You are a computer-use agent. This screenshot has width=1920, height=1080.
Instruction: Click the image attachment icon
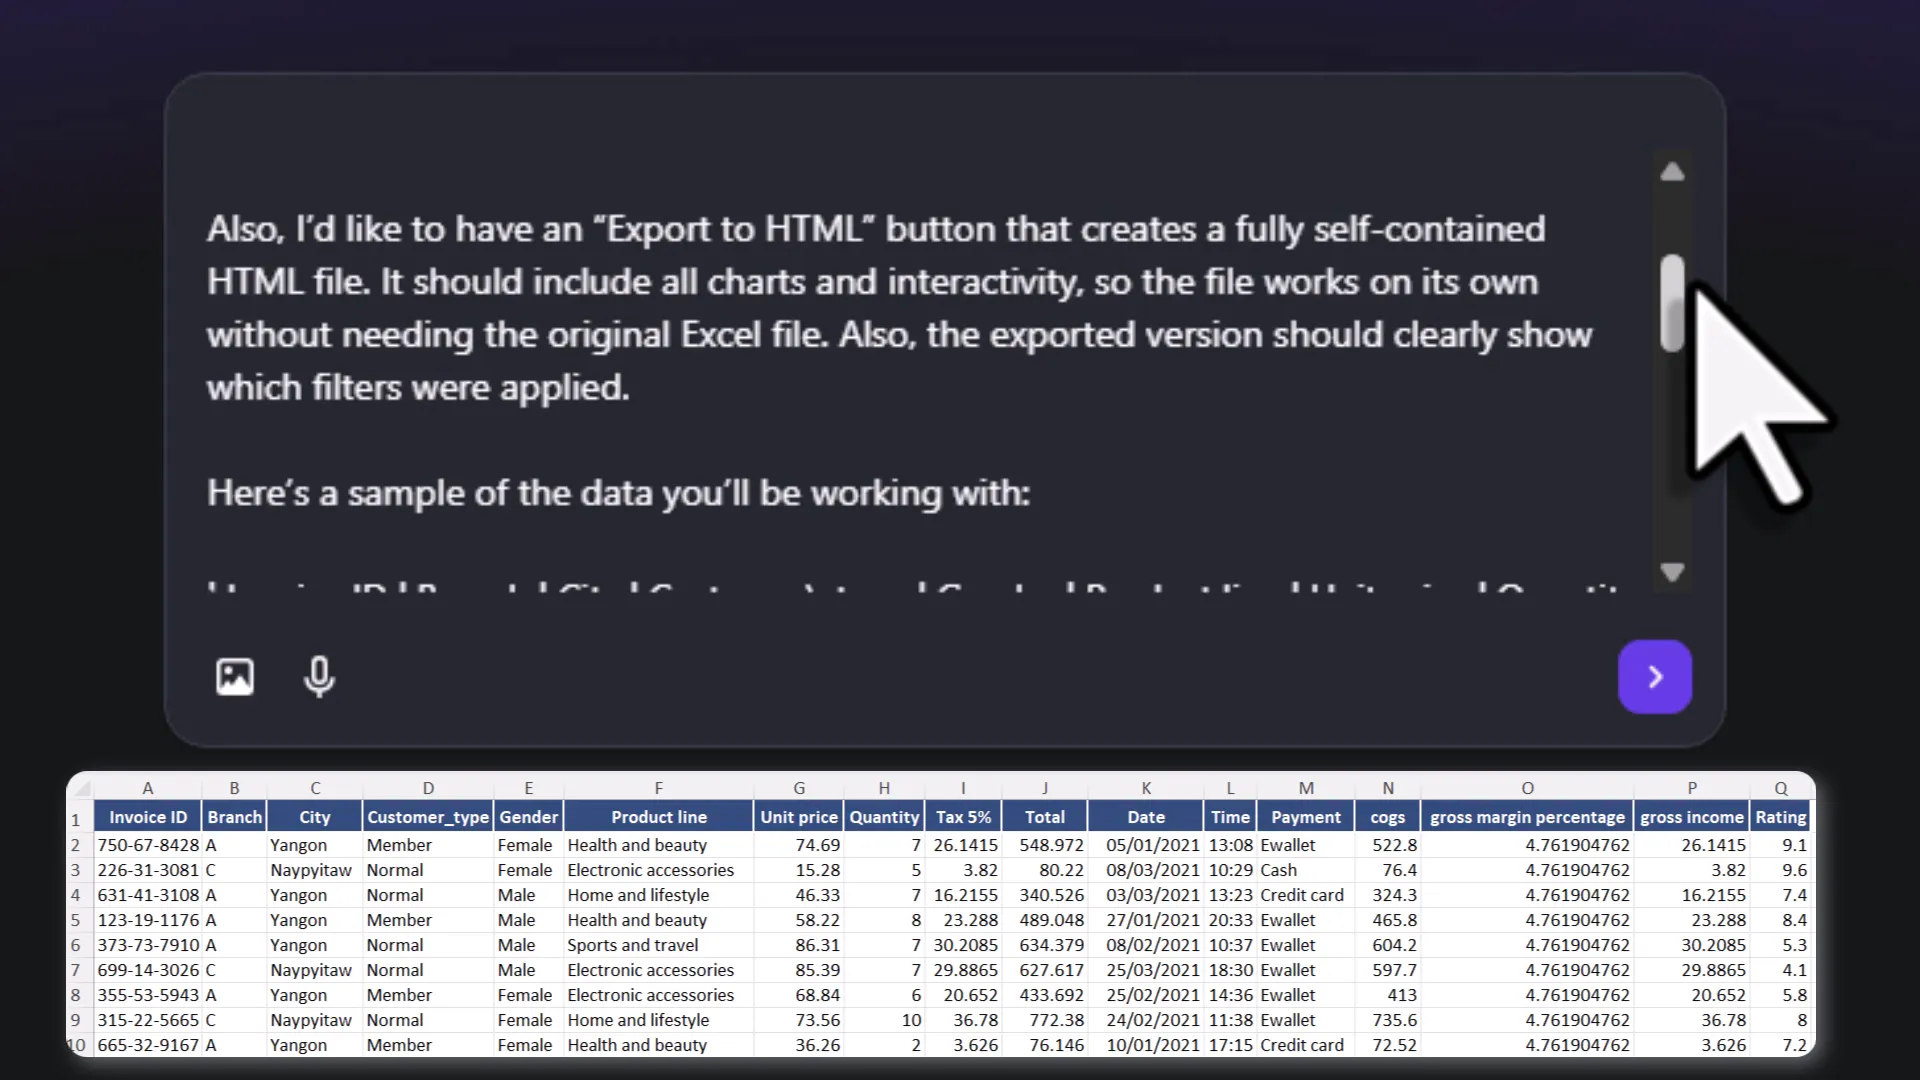[x=234, y=677]
